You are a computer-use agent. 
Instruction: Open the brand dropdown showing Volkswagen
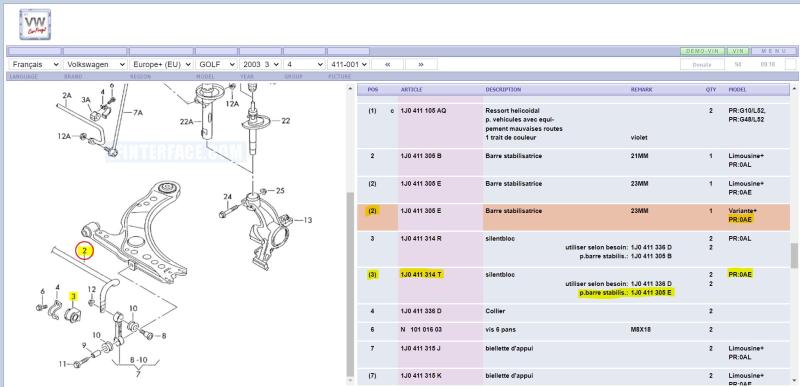[x=95, y=65]
